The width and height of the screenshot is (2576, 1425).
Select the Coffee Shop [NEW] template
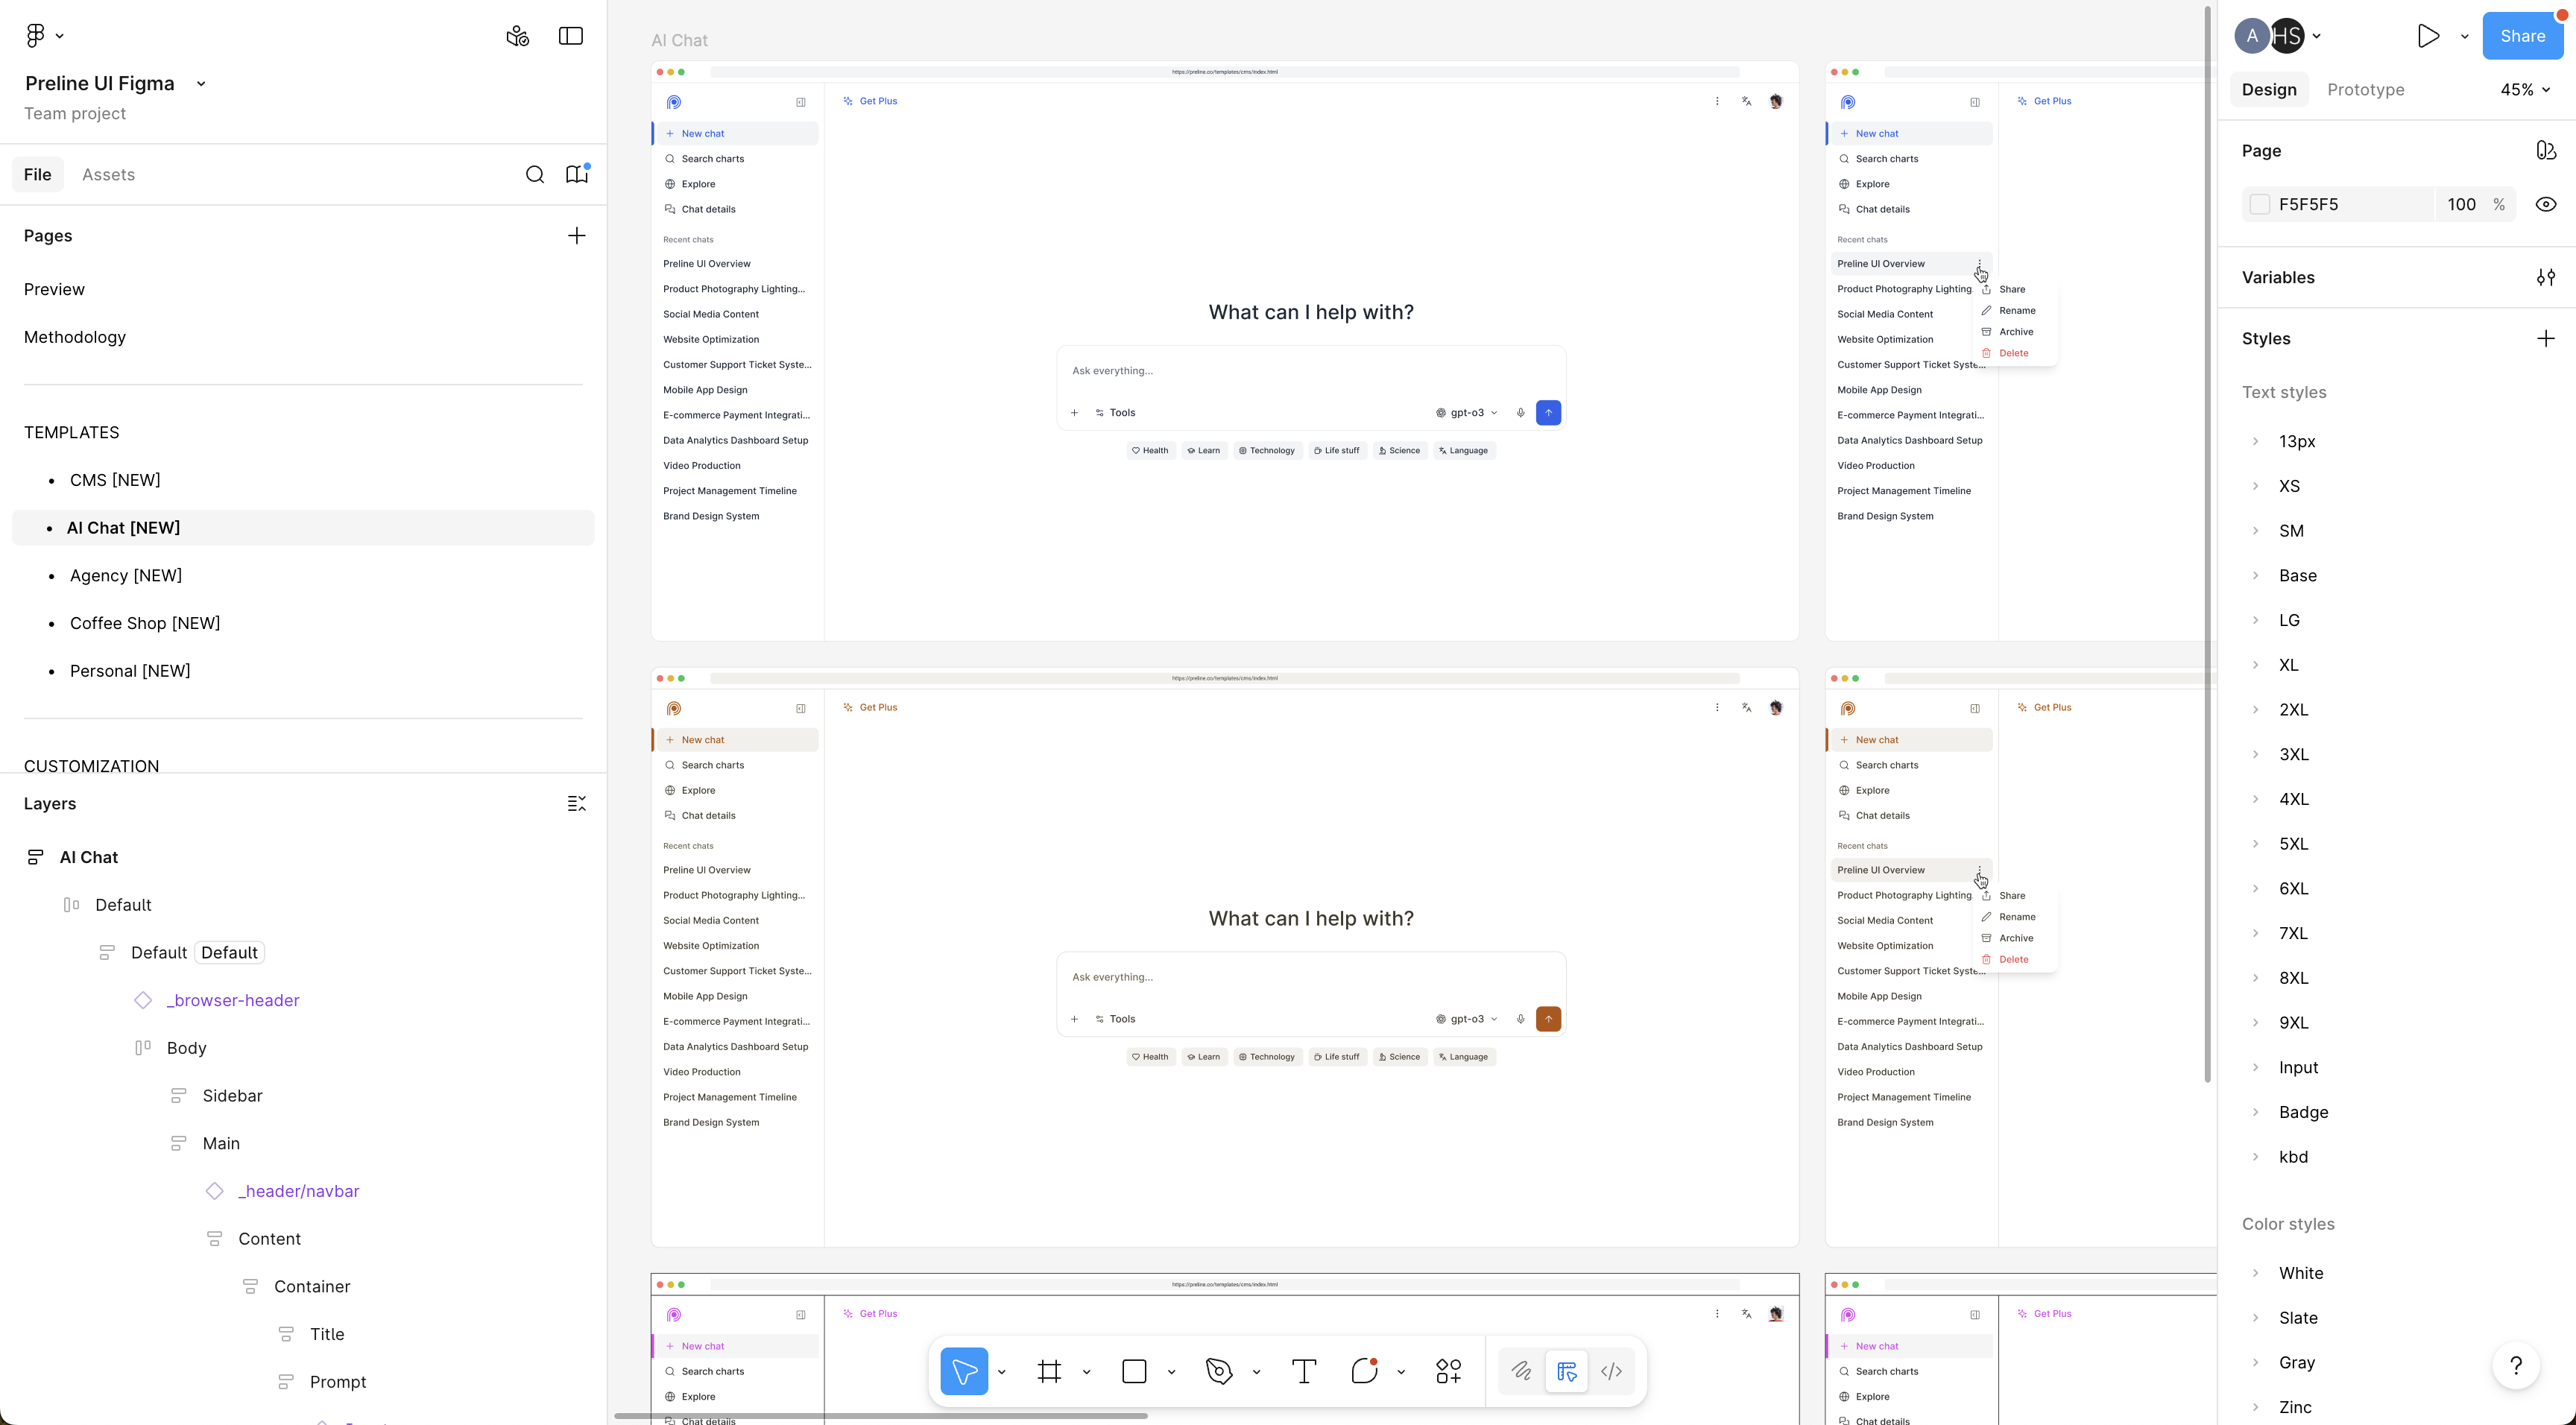[145, 623]
